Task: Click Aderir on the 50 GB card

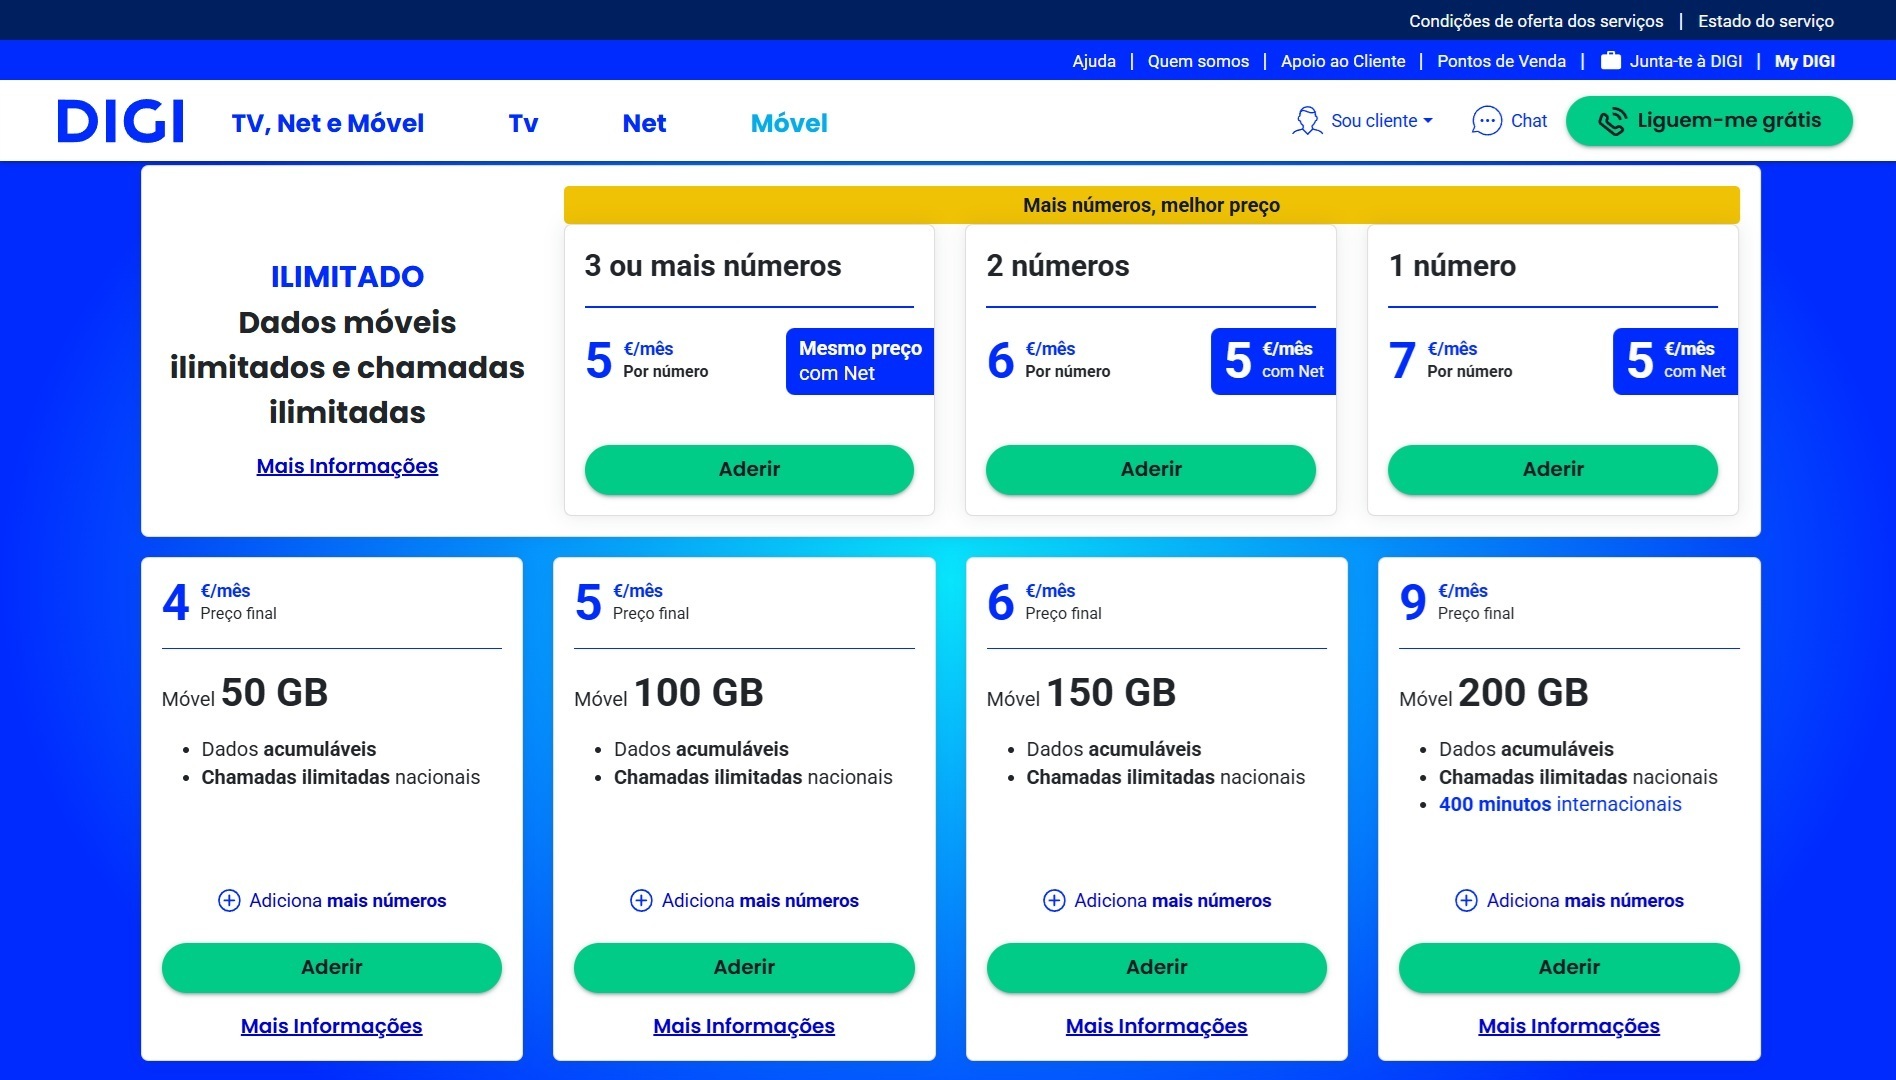Action: 332,967
